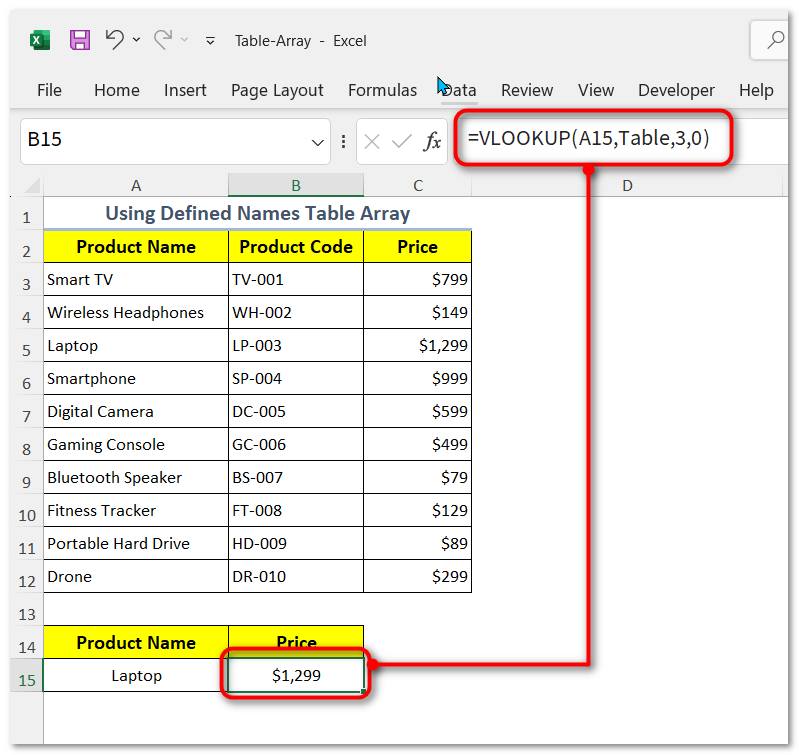799x755 pixels.
Task: Select the Formulas tab
Action: (382, 90)
